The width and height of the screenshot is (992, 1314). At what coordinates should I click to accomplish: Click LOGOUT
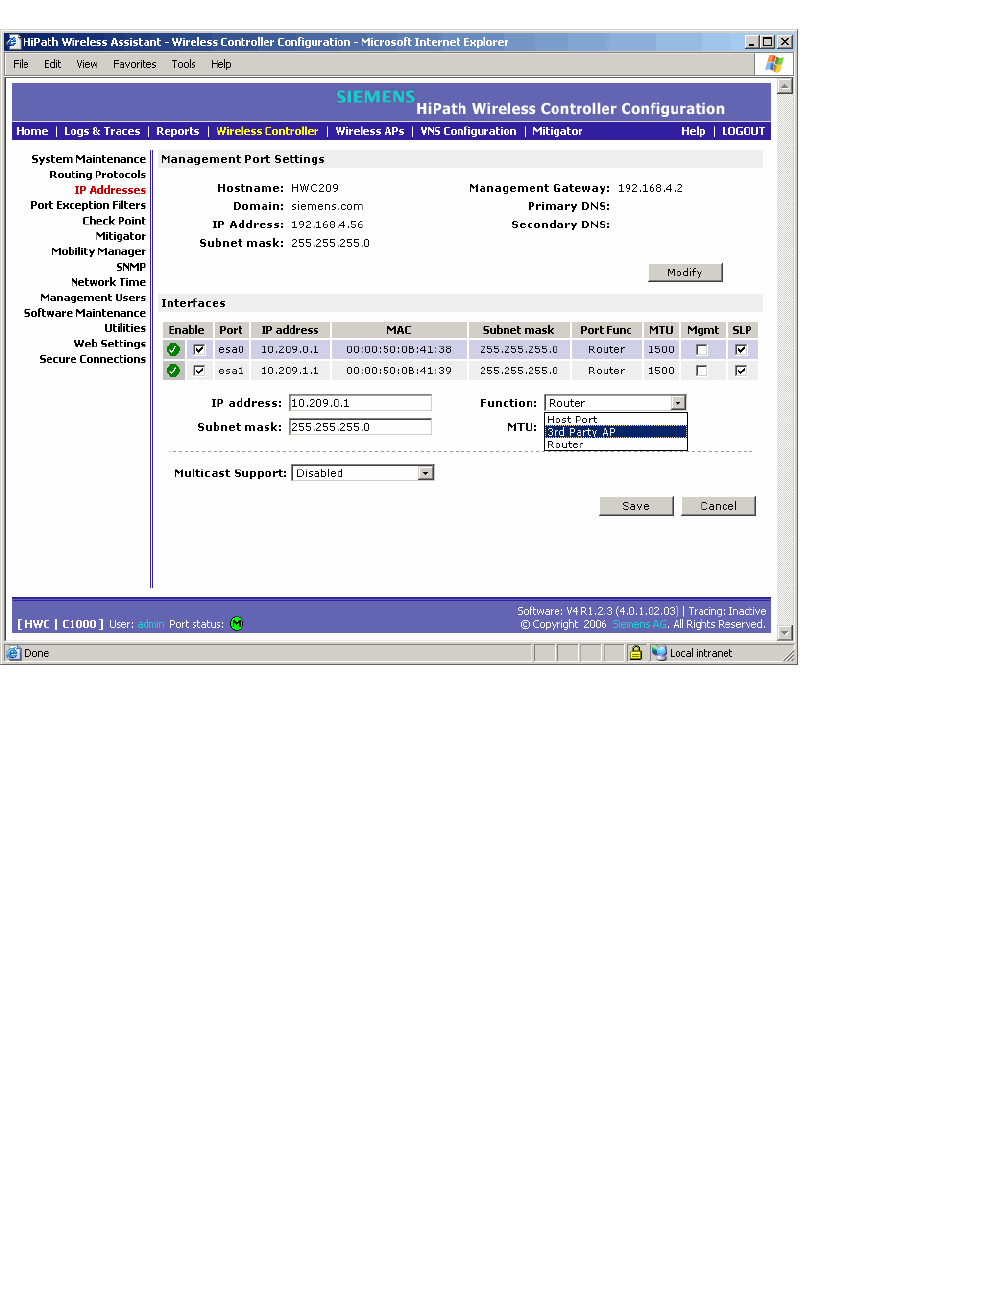point(743,131)
